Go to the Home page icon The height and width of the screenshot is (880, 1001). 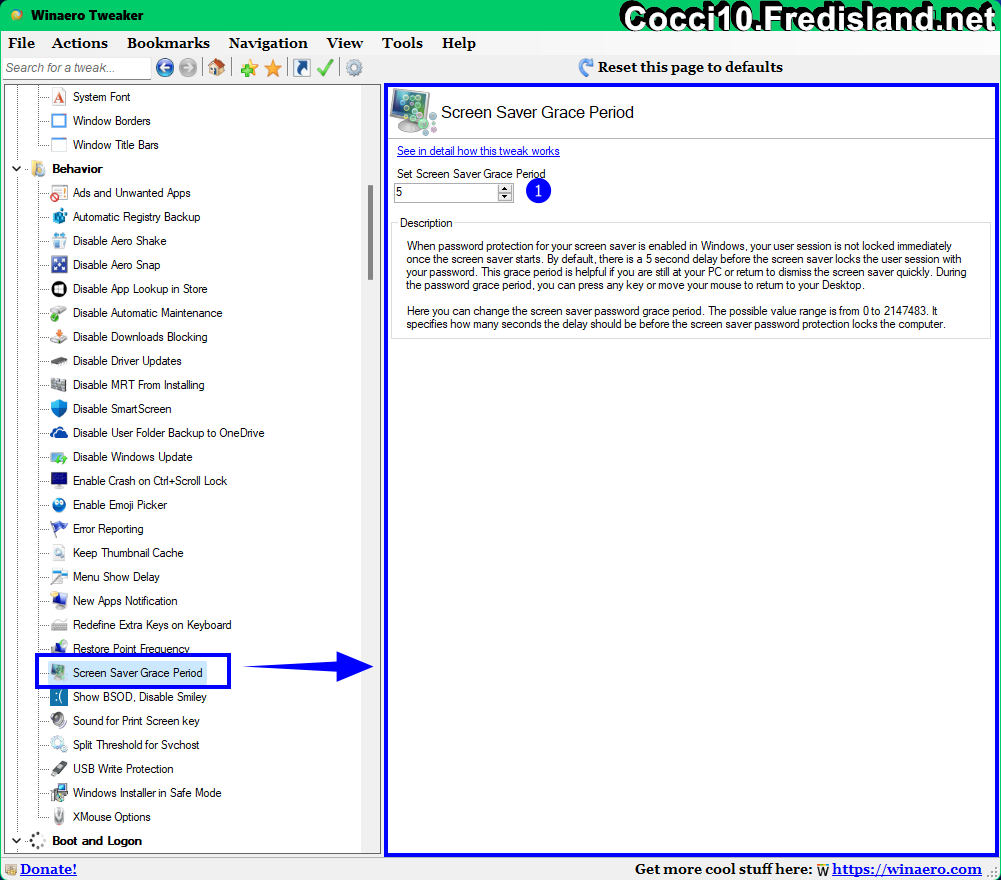pyautogui.click(x=216, y=68)
